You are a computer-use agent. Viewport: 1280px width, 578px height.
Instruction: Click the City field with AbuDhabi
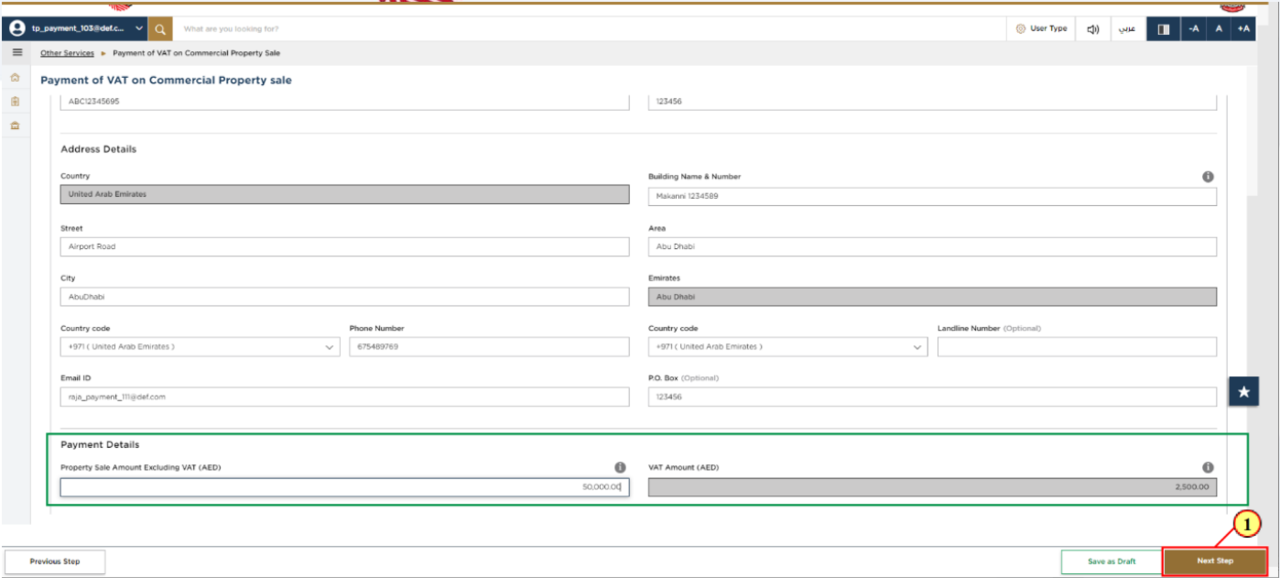(345, 297)
